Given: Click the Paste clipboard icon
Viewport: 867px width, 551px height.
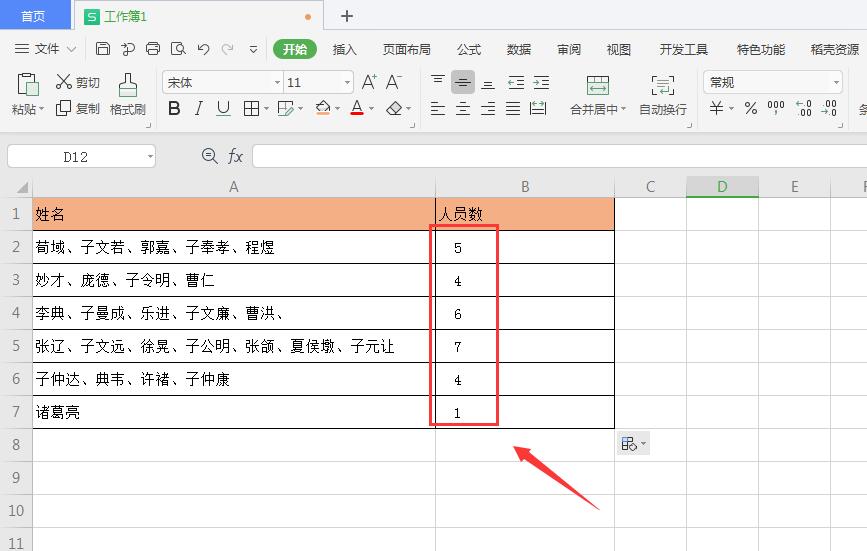Looking at the screenshot, I should pyautogui.click(x=28, y=85).
